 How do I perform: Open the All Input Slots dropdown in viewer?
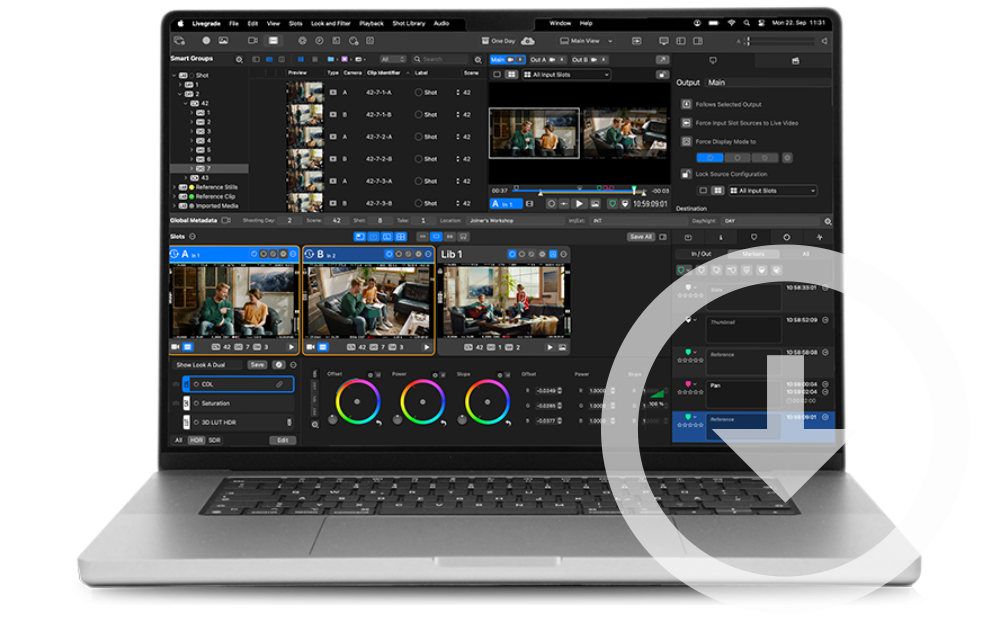coord(570,75)
